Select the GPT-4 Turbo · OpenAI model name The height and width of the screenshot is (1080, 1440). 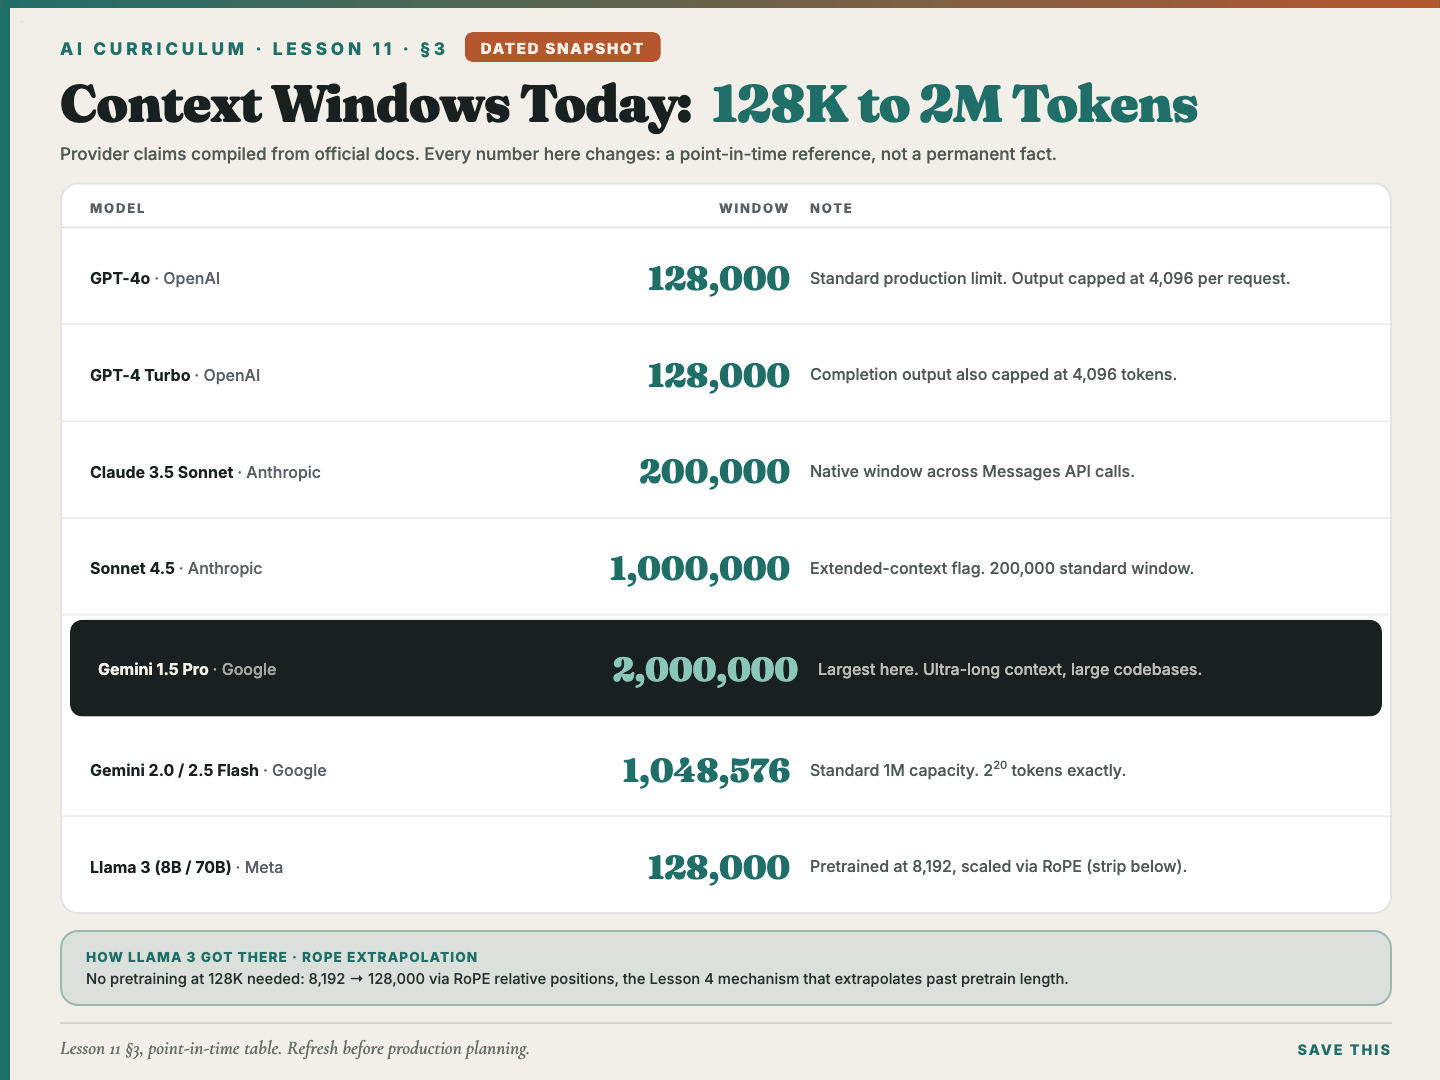175,375
